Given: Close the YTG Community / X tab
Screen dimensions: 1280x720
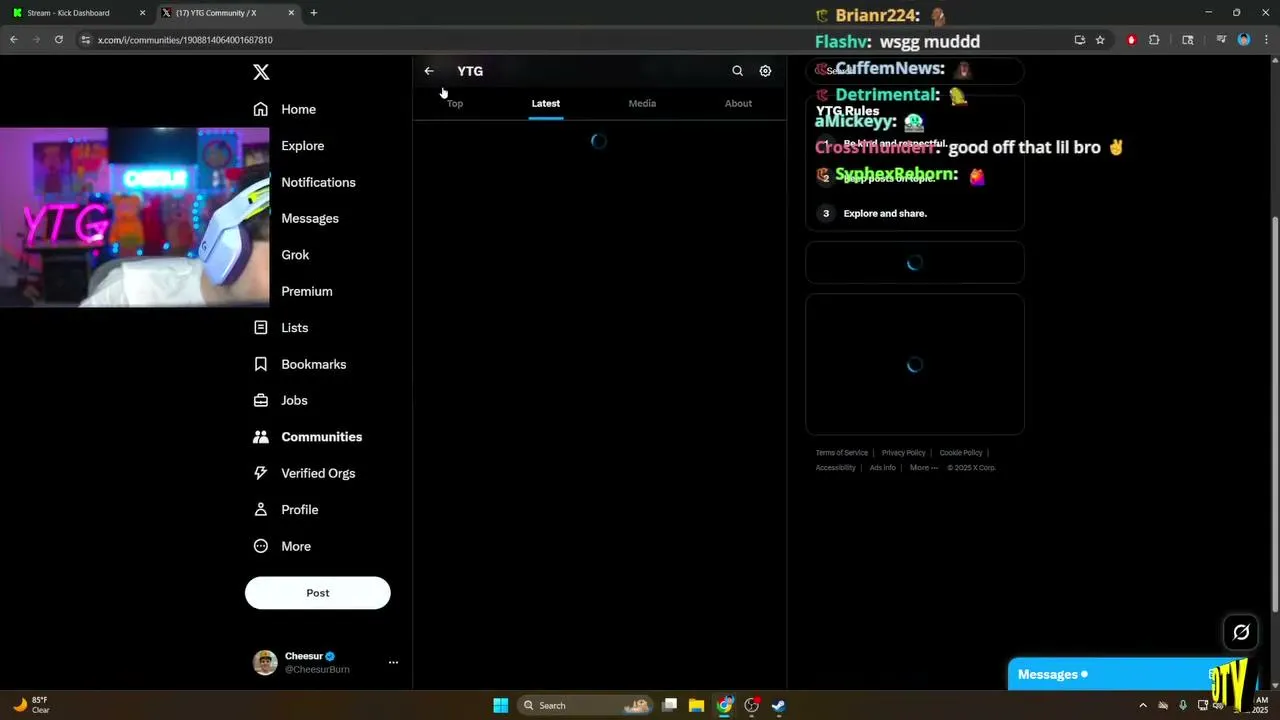Looking at the screenshot, I should (292, 13).
